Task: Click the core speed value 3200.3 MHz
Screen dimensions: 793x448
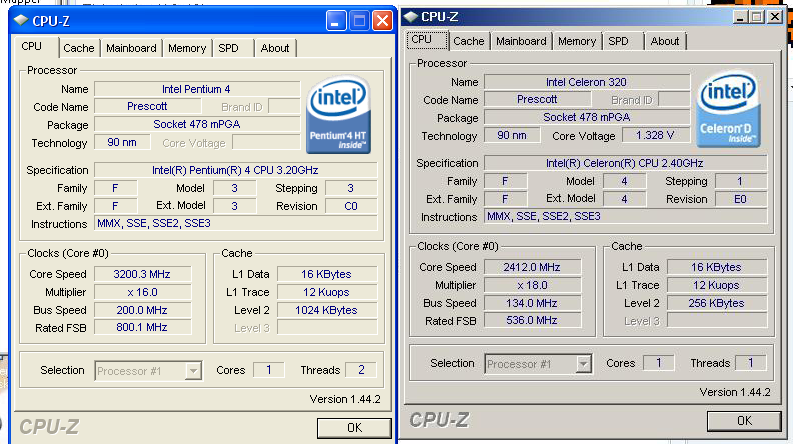Action: 143,274
